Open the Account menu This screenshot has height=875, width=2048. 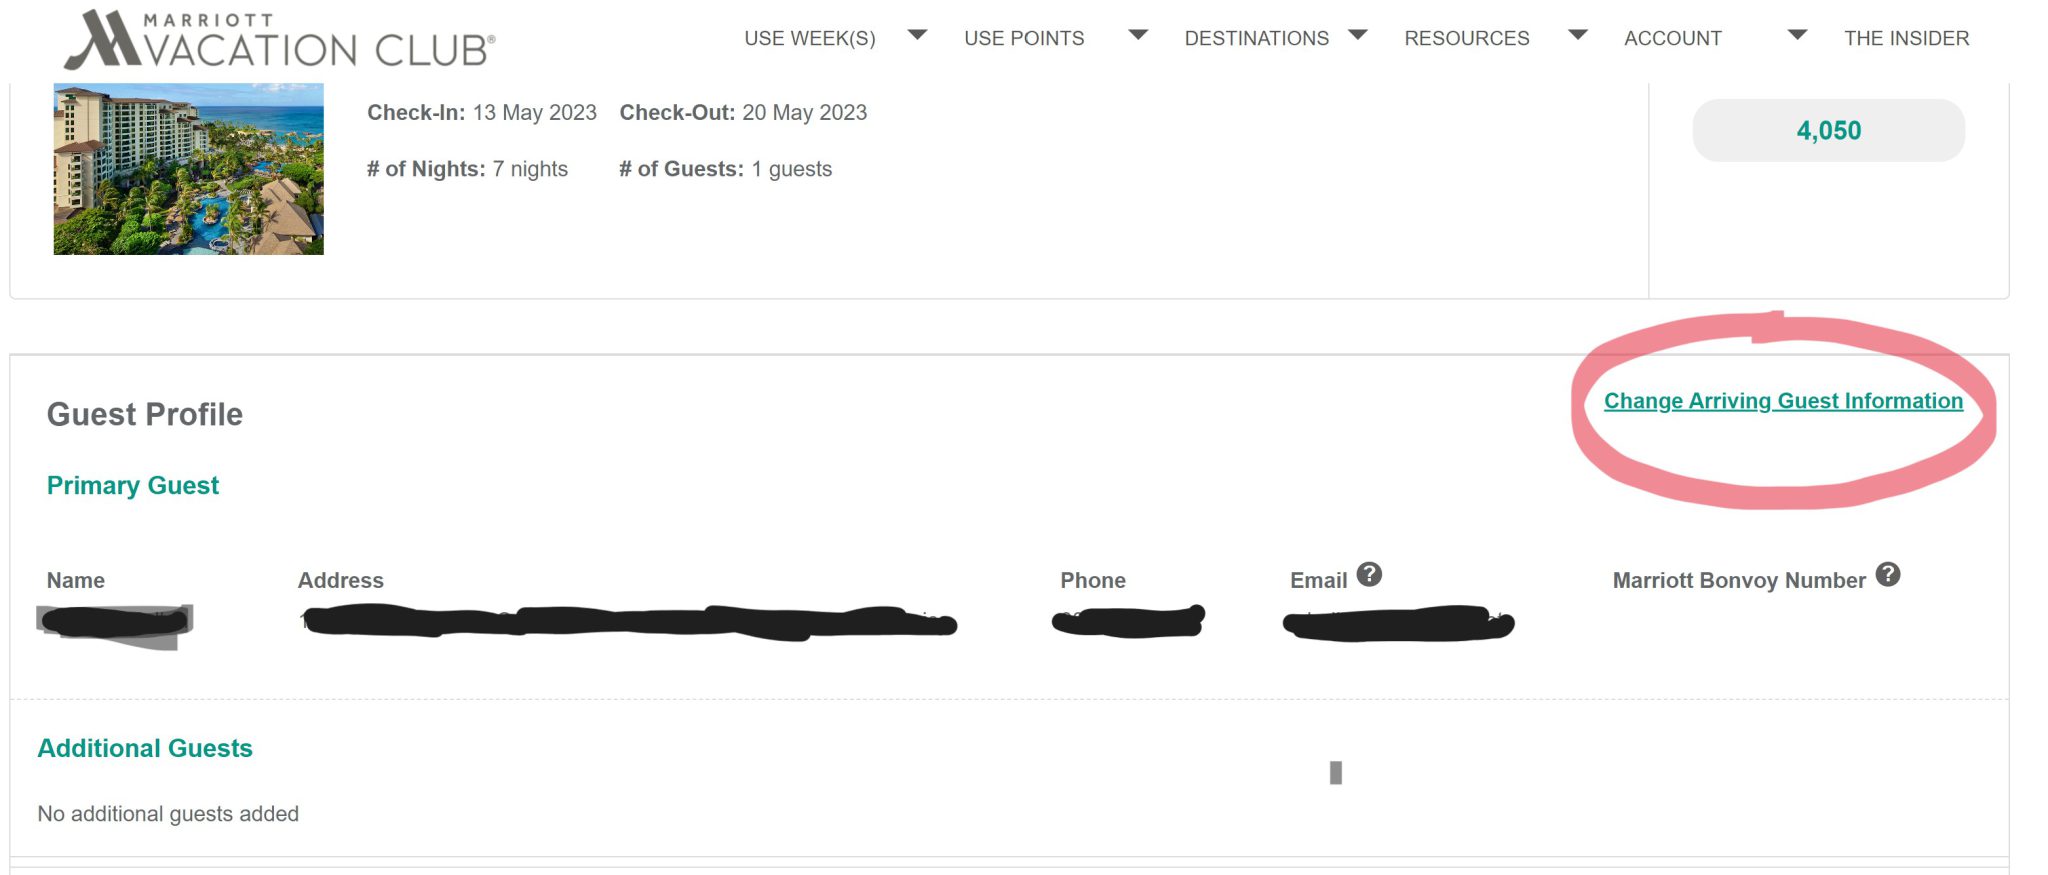pos(1672,38)
